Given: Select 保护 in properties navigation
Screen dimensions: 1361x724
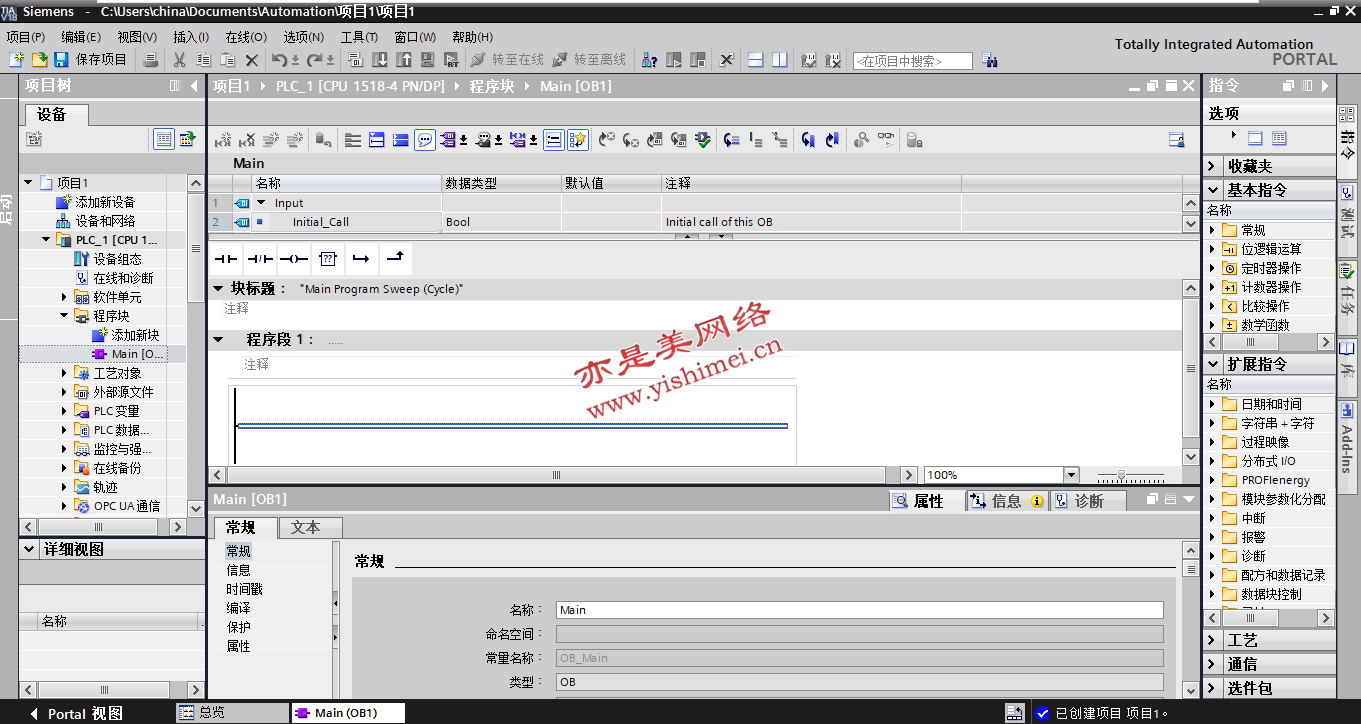Looking at the screenshot, I should point(238,627).
